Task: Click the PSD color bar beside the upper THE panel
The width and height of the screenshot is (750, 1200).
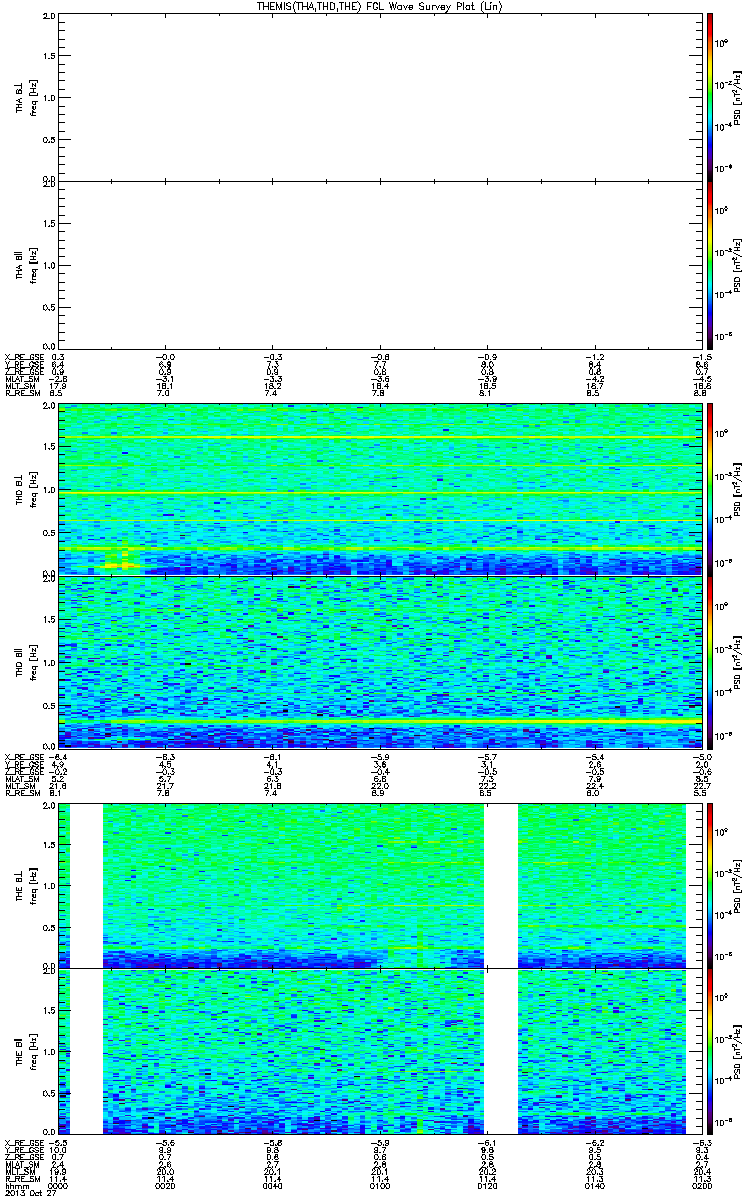Action: pyautogui.click(x=710, y=885)
